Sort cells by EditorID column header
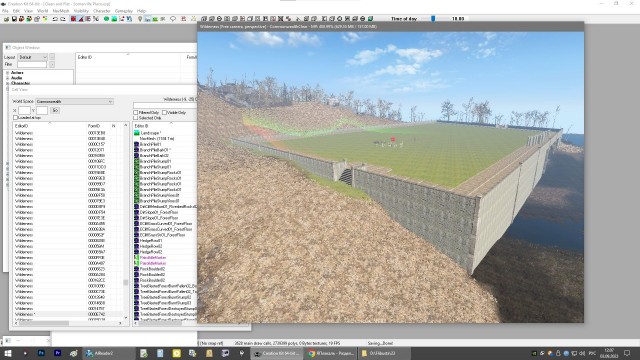This screenshot has width=640, height=360. tap(50, 126)
